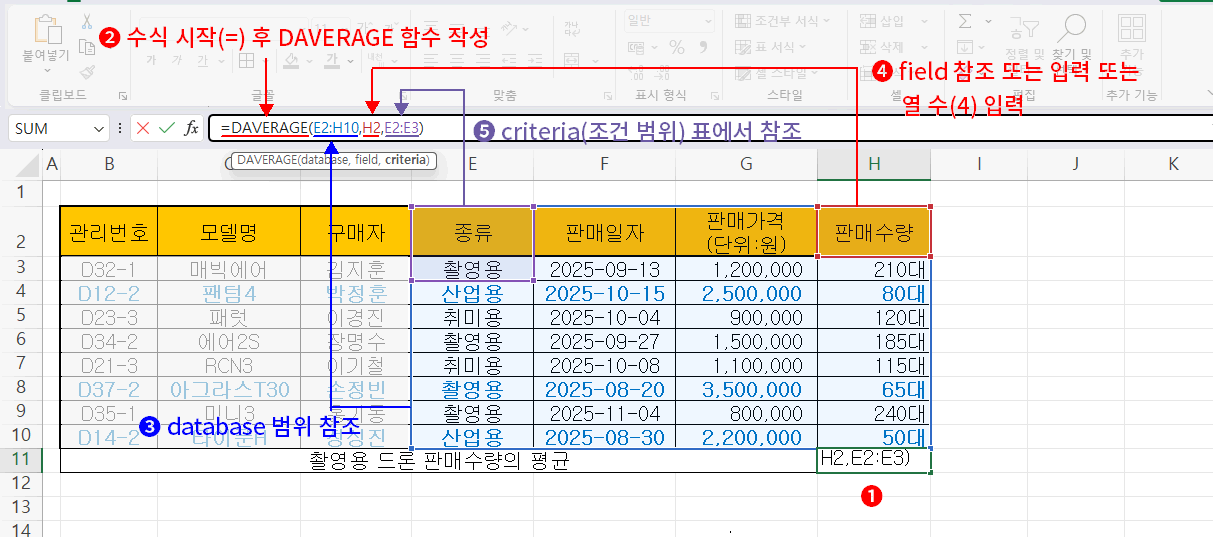Click the 종류 header cell in E2

point(472,233)
